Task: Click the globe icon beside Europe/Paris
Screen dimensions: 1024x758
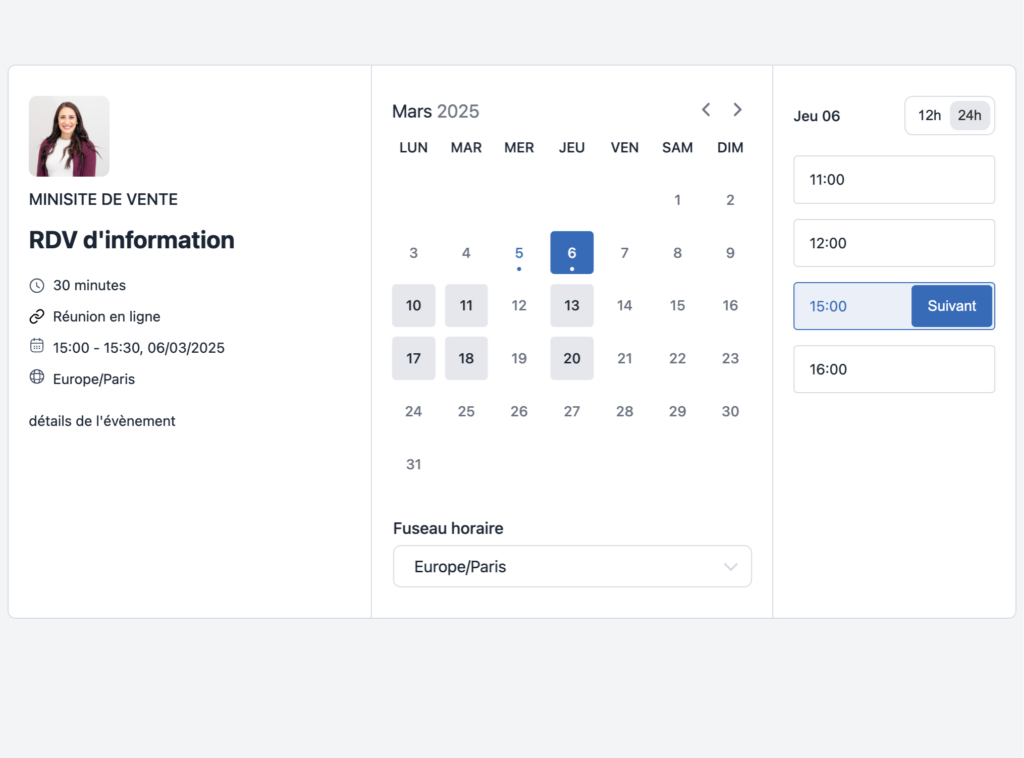Action: (x=37, y=378)
